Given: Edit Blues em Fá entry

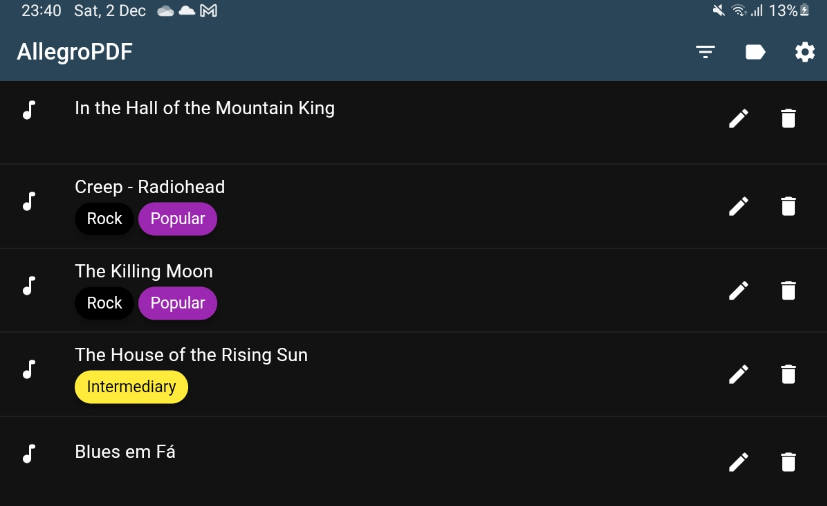Looking at the screenshot, I should [x=738, y=462].
